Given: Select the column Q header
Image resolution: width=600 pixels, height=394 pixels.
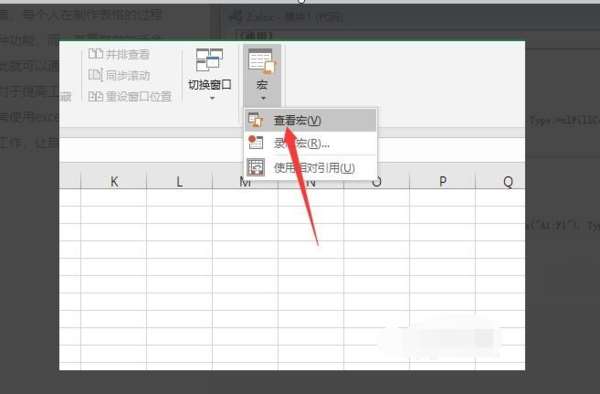Looking at the screenshot, I should [x=501, y=181].
